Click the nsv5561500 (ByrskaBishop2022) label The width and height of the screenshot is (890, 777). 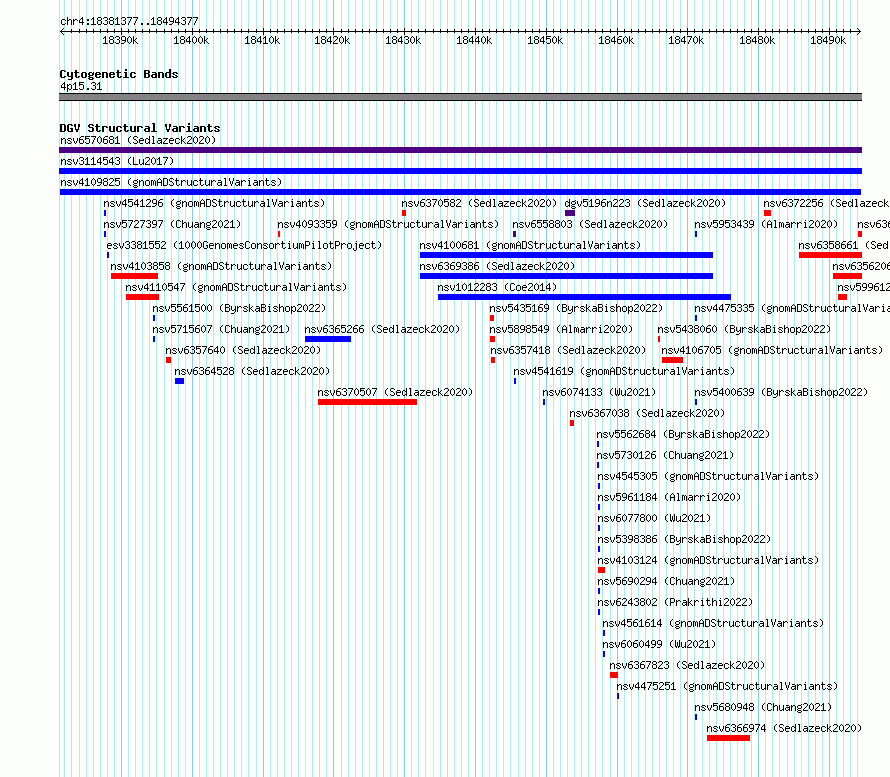(239, 308)
